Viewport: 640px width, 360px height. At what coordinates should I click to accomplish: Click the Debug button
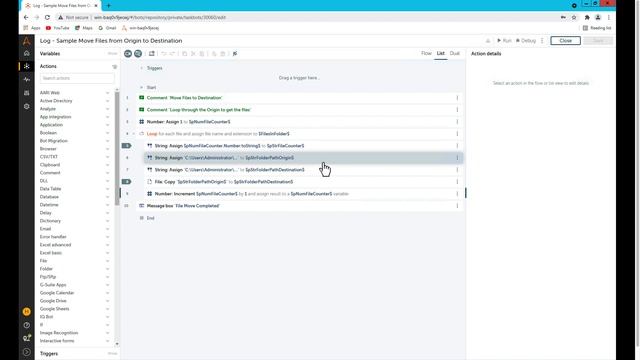tap(526, 40)
